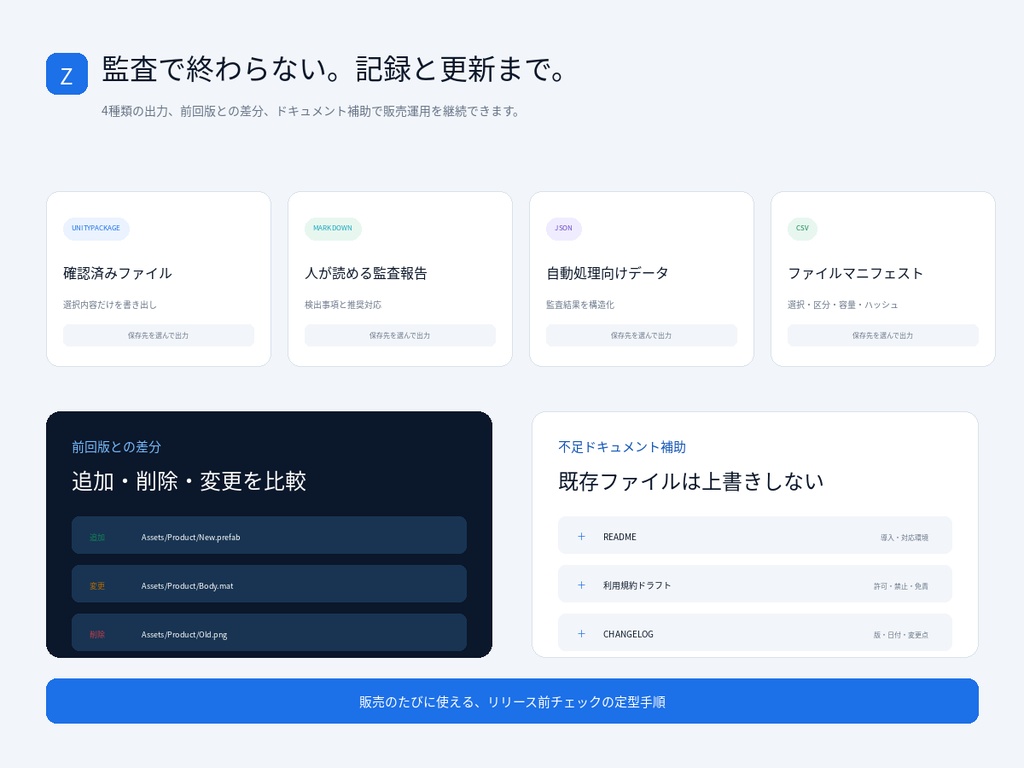
Task: Click the red 削除 status label
Action: (97, 634)
